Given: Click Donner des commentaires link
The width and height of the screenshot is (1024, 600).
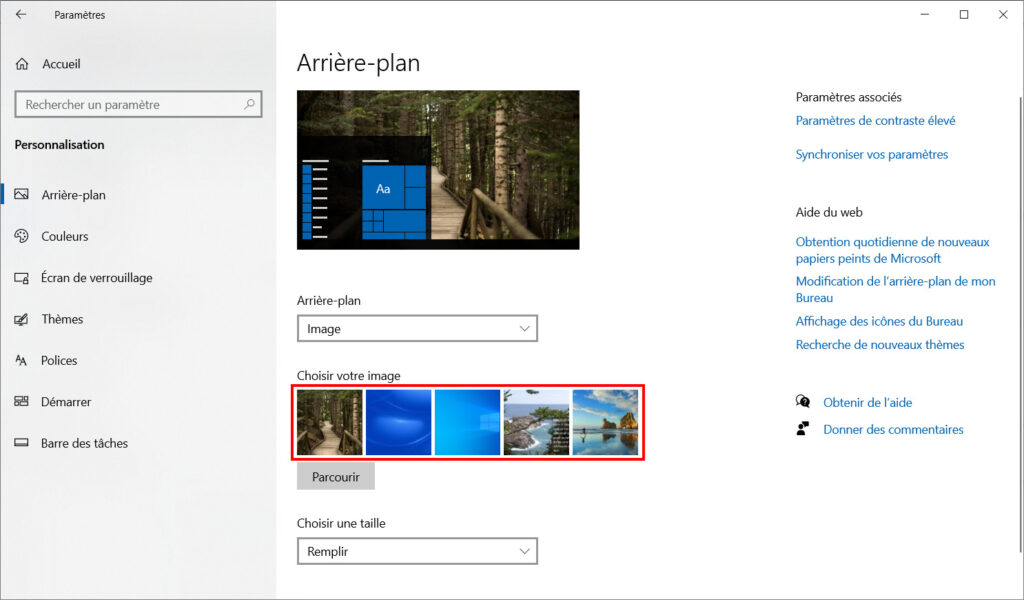Looking at the screenshot, I should (893, 430).
